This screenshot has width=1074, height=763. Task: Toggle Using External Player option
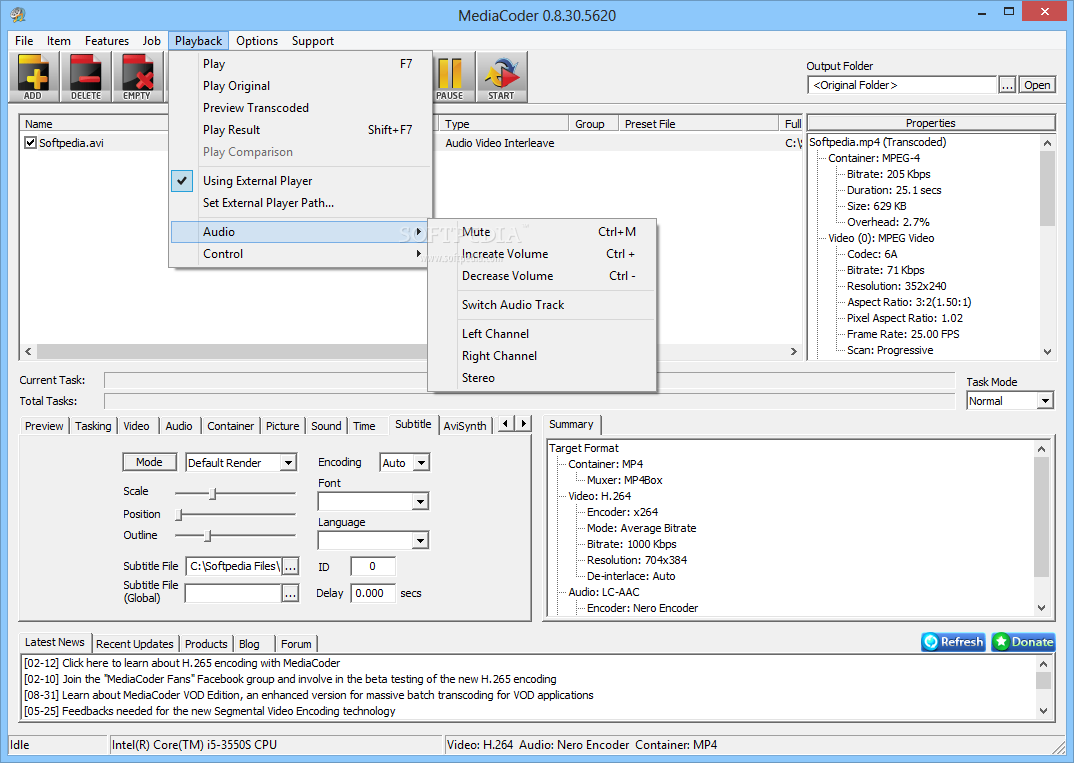[301, 181]
